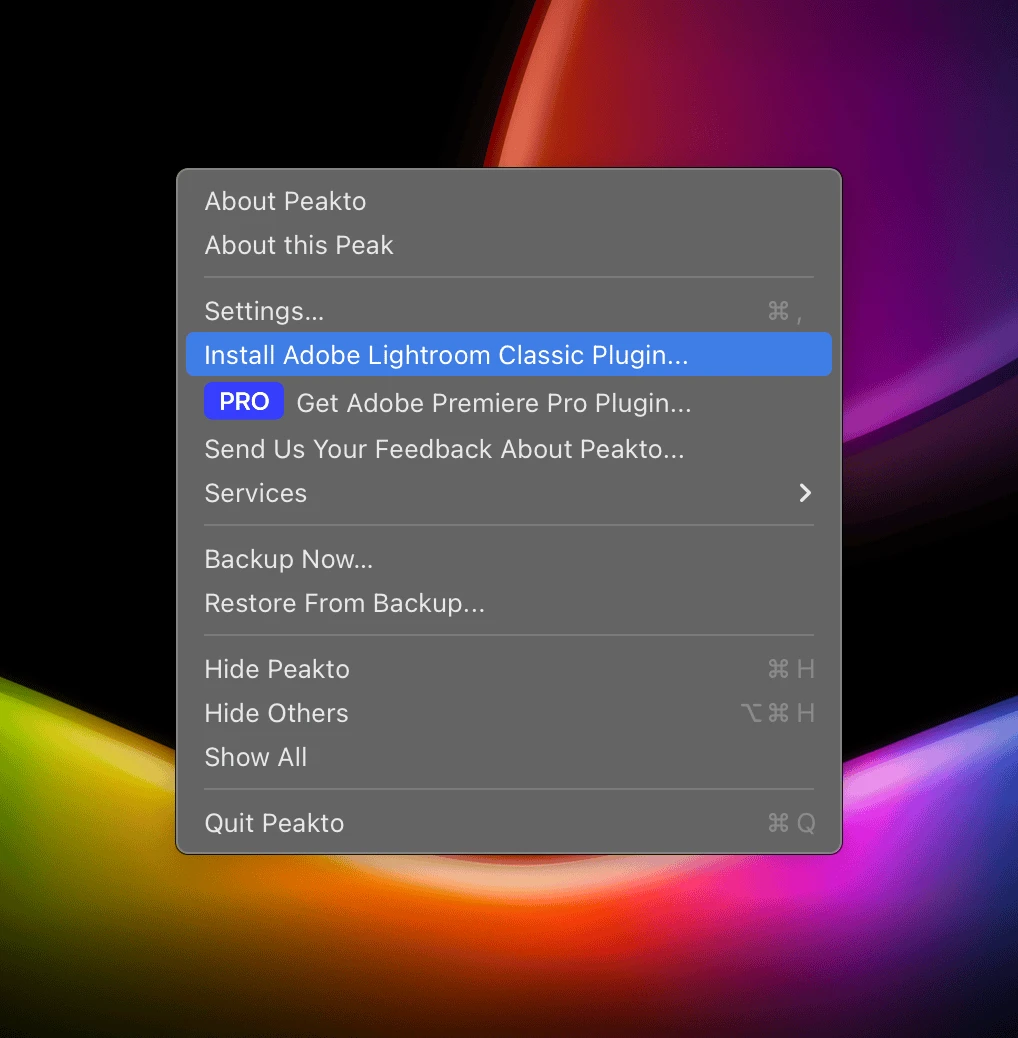Select Get Adobe Premiere Pro Plugin...
1018x1038 pixels.
508,402
